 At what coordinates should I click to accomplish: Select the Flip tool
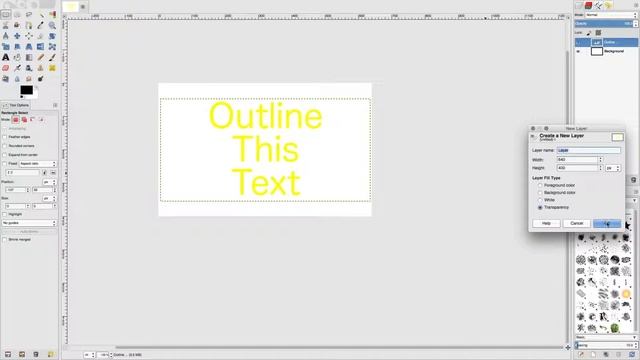tap(41, 47)
